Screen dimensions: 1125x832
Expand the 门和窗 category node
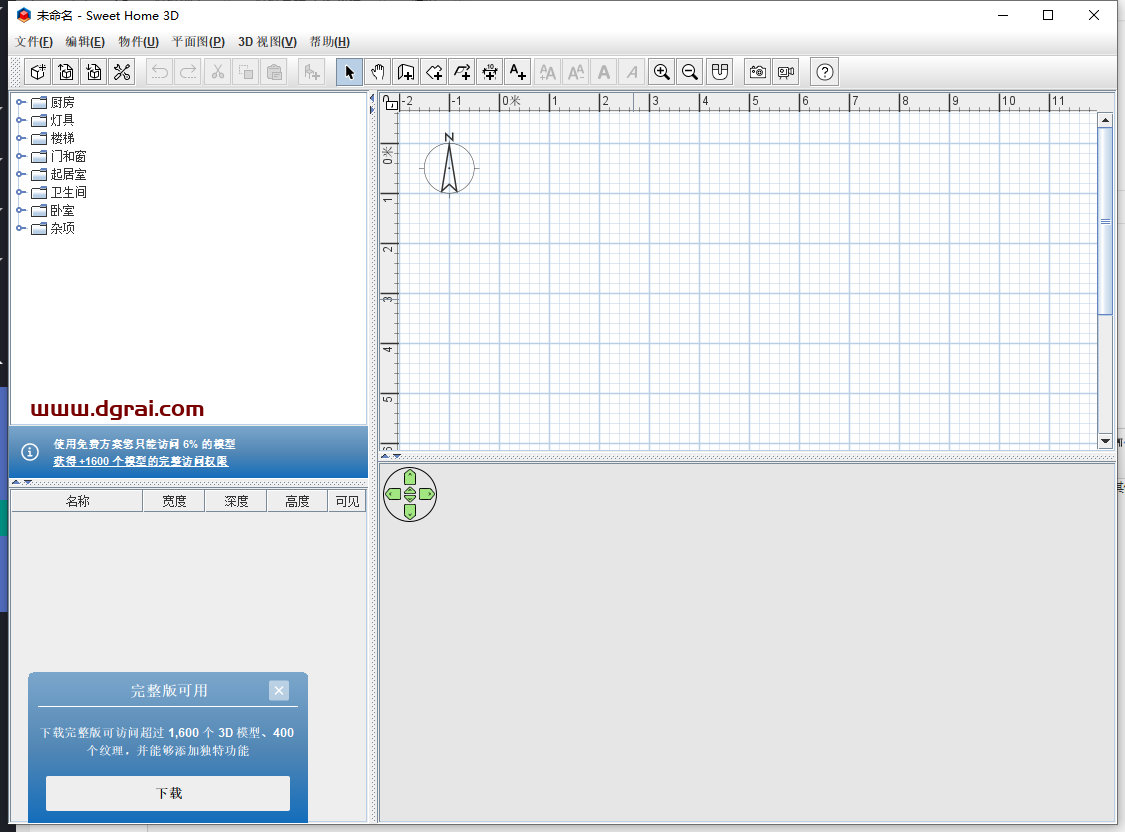point(21,156)
